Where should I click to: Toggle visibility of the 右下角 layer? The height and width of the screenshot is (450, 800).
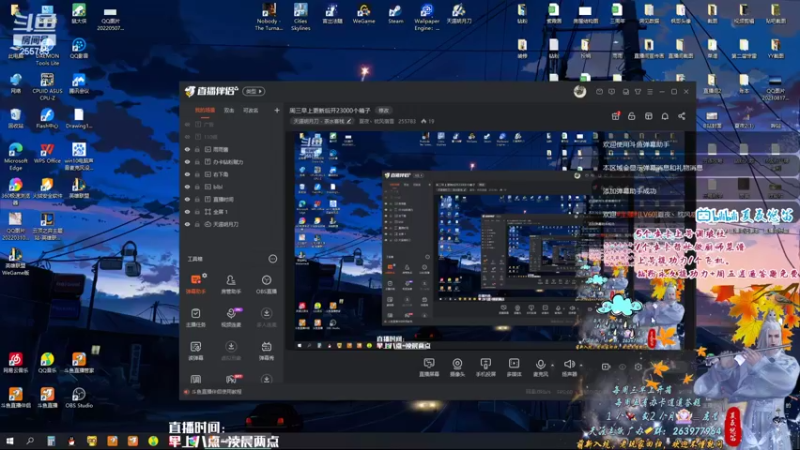(x=187, y=174)
